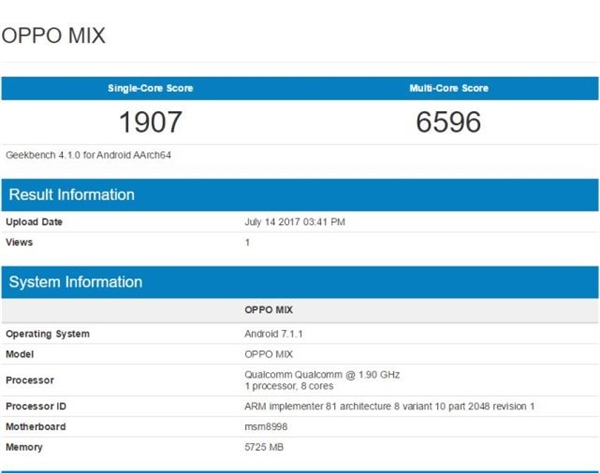This screenshot has height=473, width=600.
Task: Click the System Information section header
Action: tap(75, 282)
